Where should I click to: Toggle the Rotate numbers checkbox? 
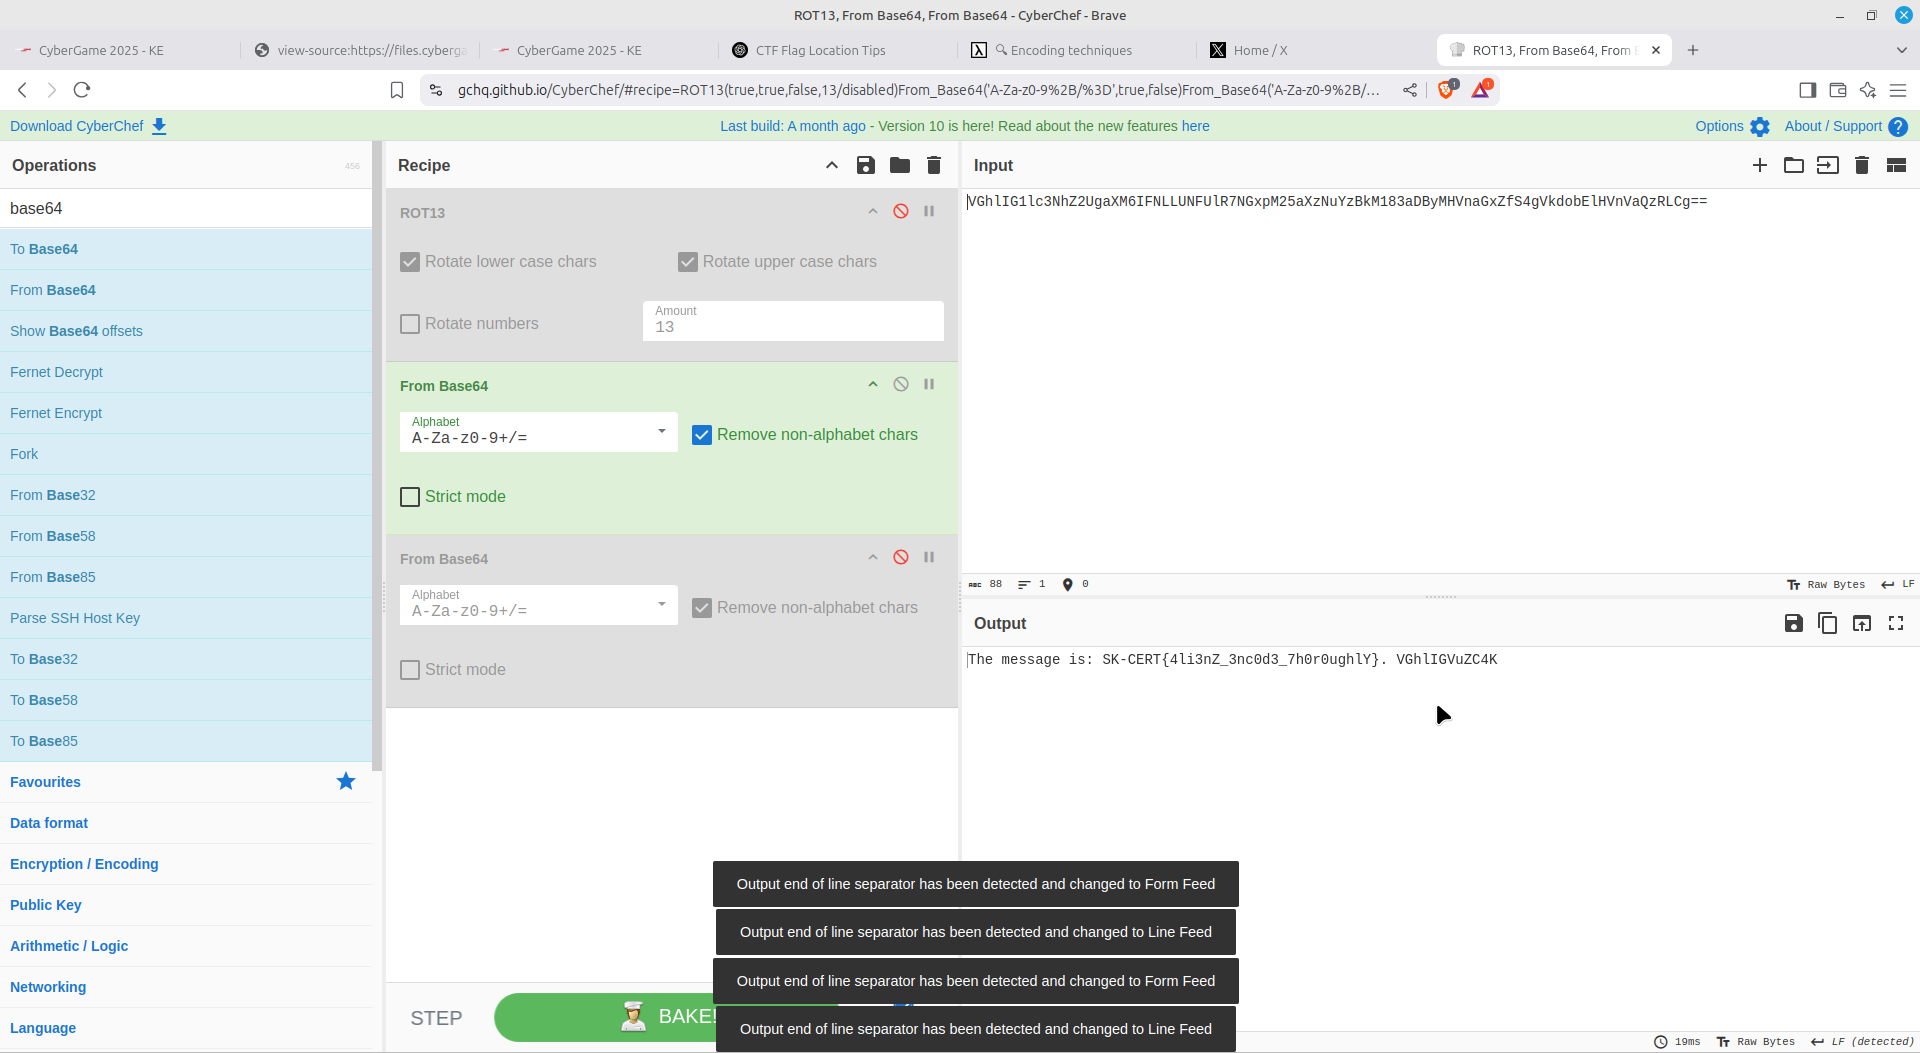coord(410,324)
